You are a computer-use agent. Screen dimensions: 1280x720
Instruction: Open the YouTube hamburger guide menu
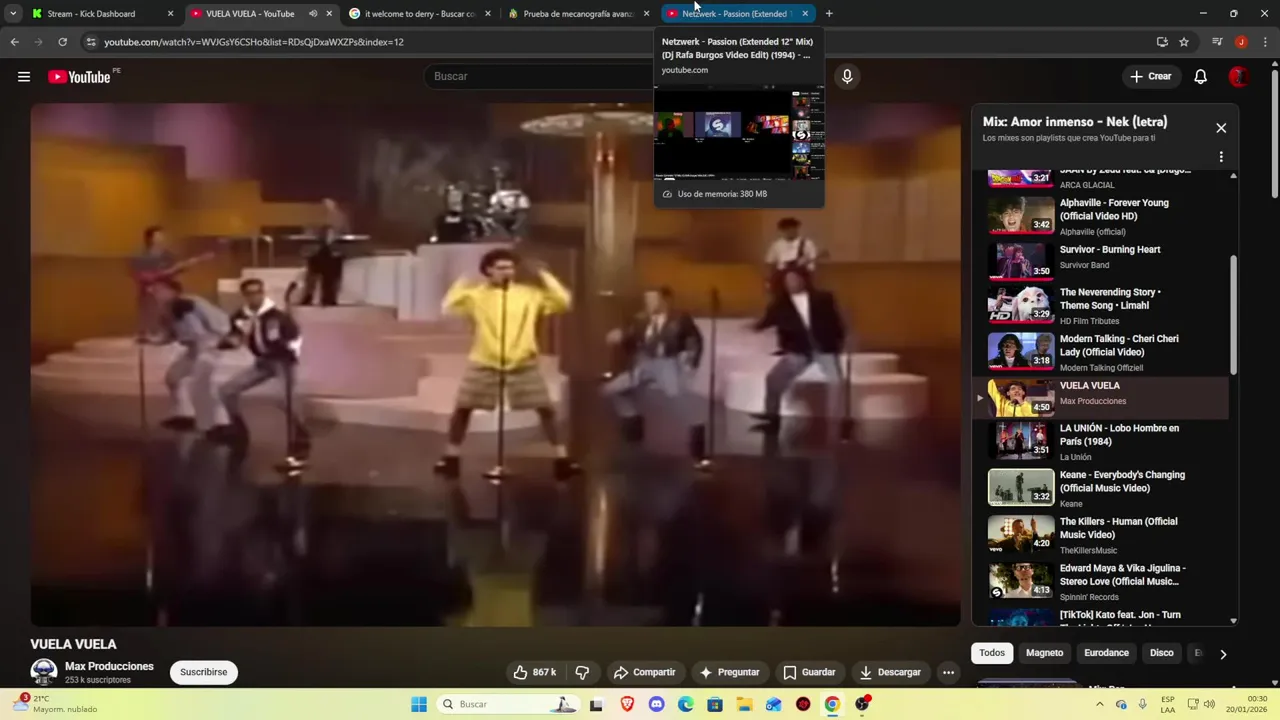[24, 77]
